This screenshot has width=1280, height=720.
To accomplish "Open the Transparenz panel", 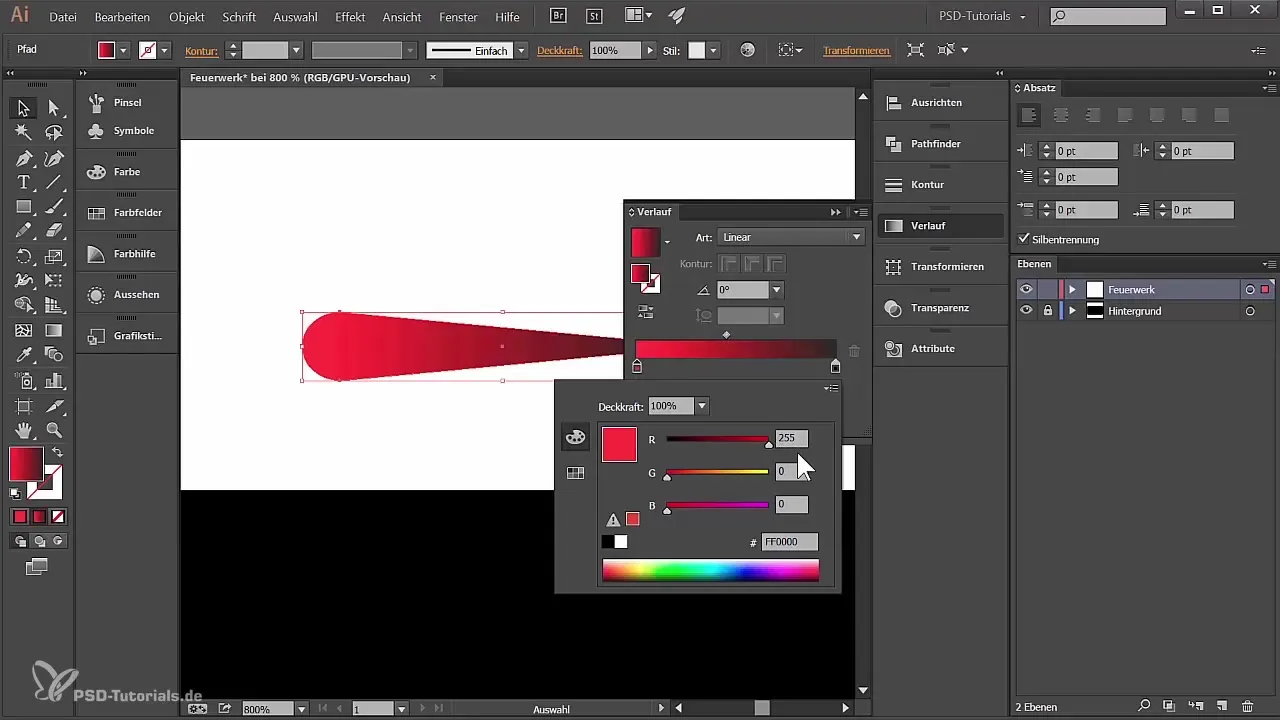I will pos(940,308).
